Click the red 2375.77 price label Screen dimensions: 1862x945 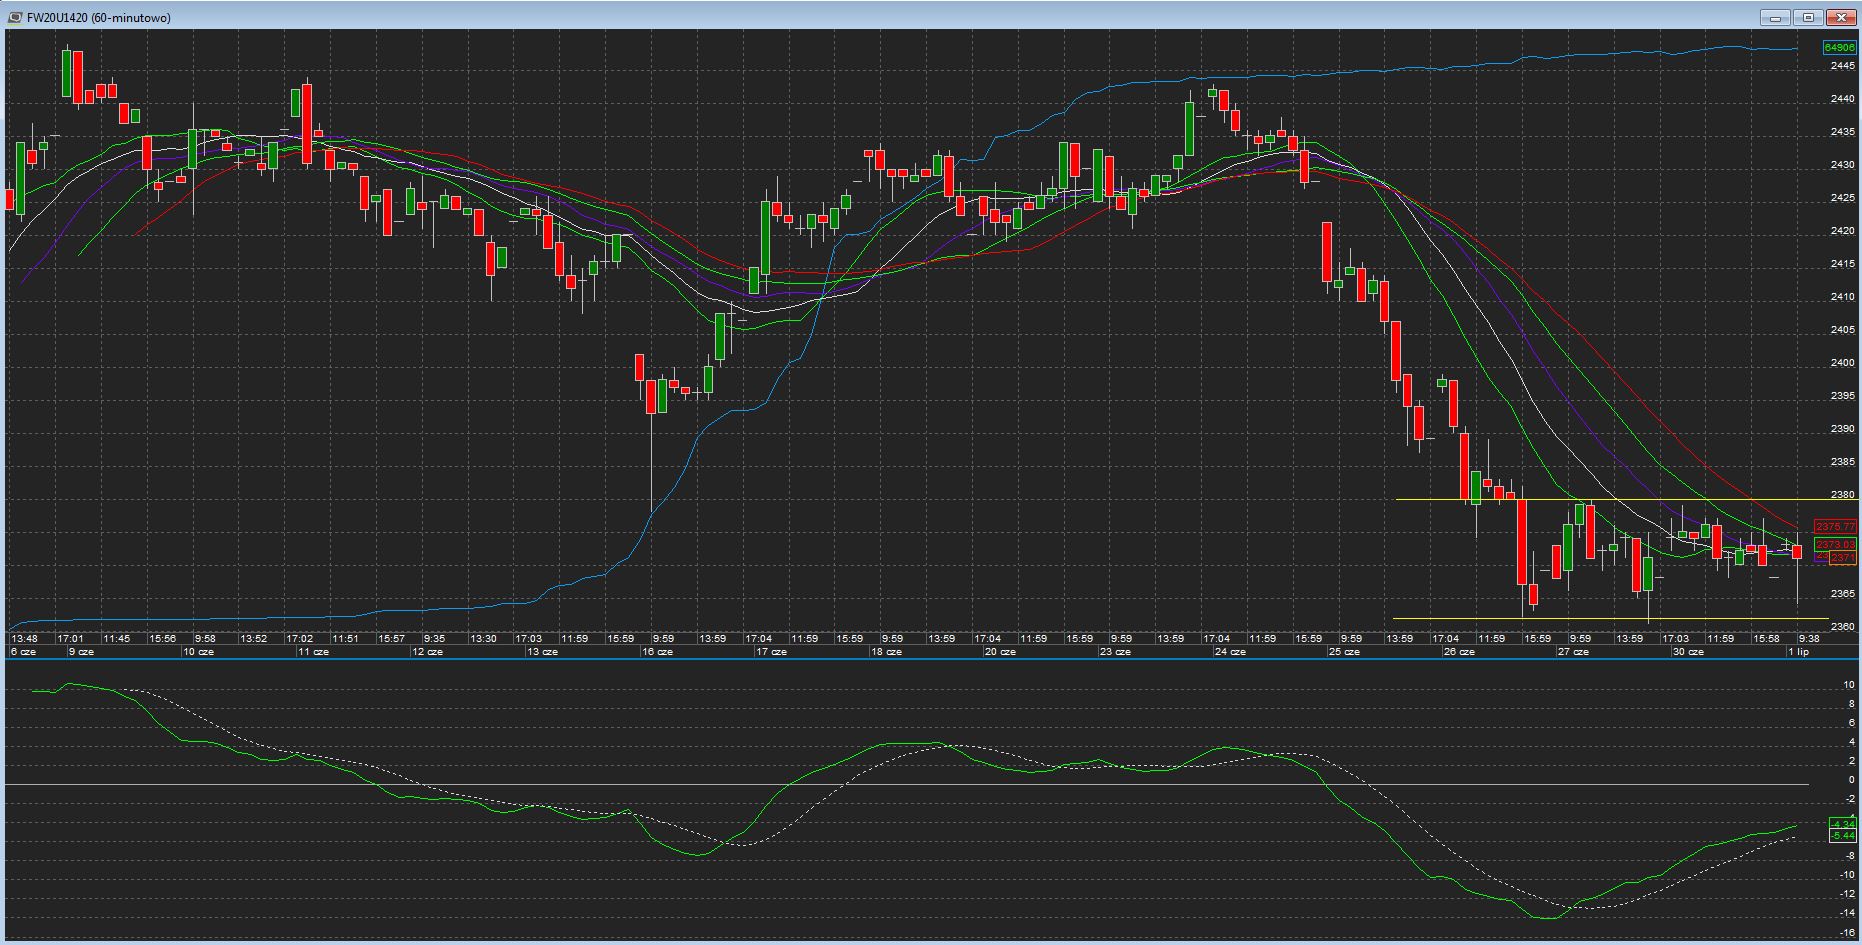pos(1835,526)
